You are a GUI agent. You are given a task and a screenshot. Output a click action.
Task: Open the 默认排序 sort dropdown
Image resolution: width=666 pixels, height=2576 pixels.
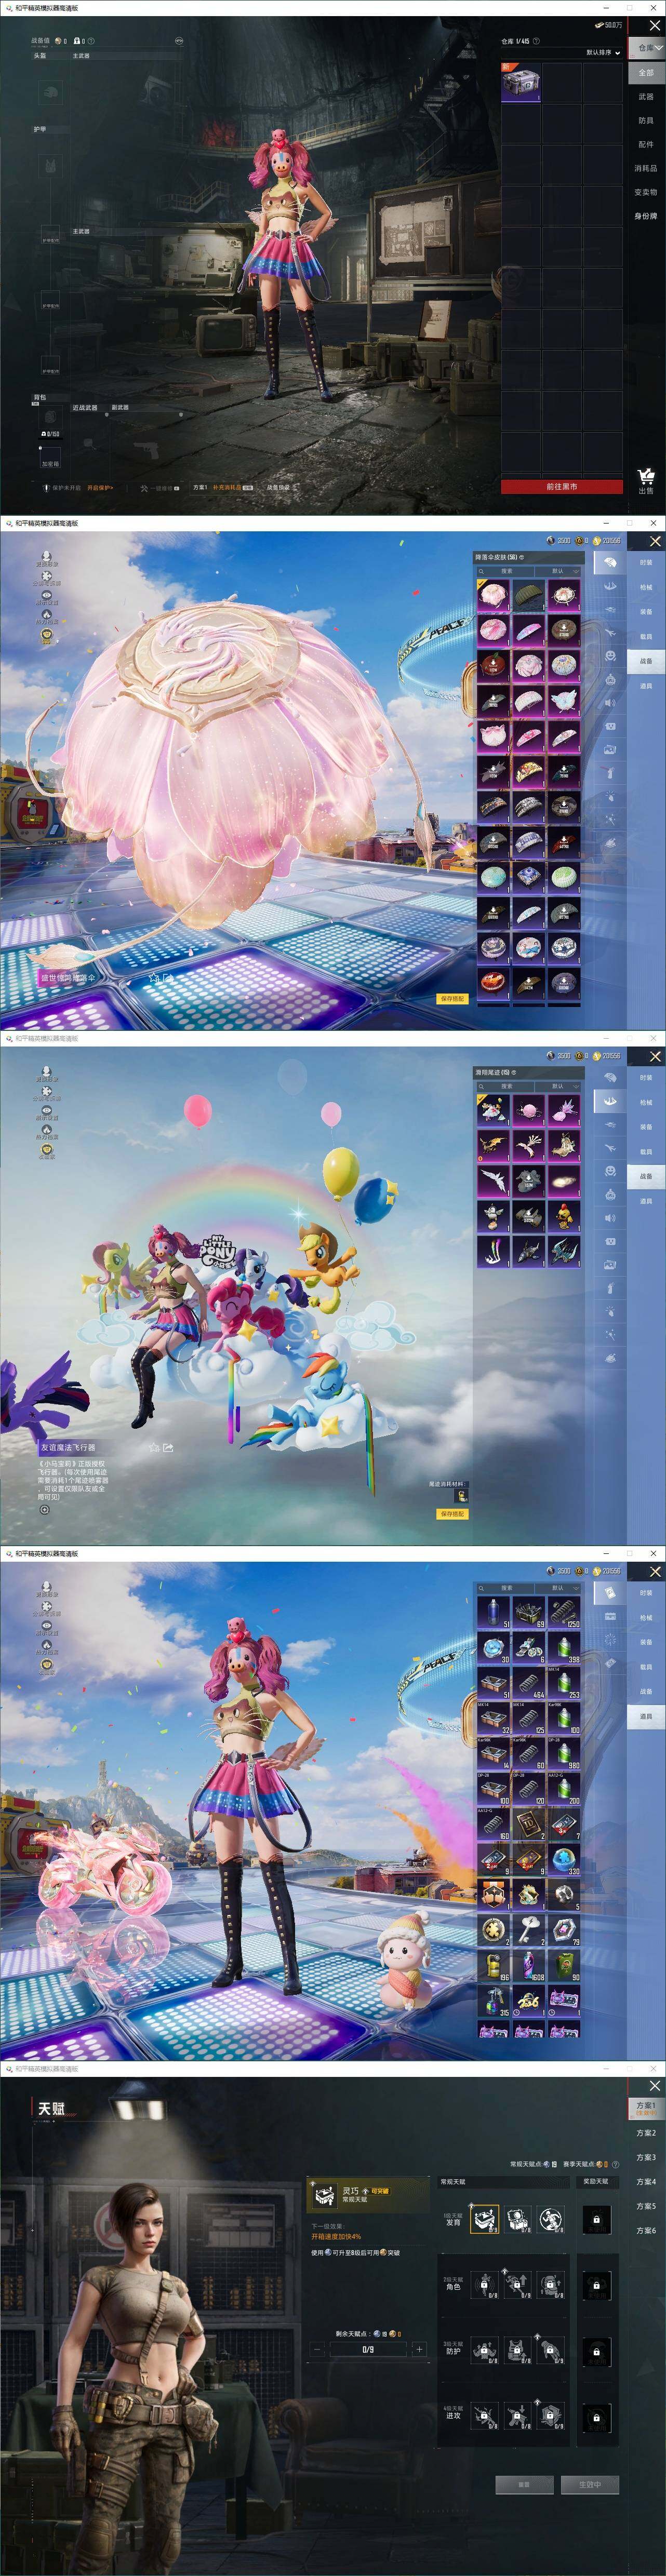[603, 52]
